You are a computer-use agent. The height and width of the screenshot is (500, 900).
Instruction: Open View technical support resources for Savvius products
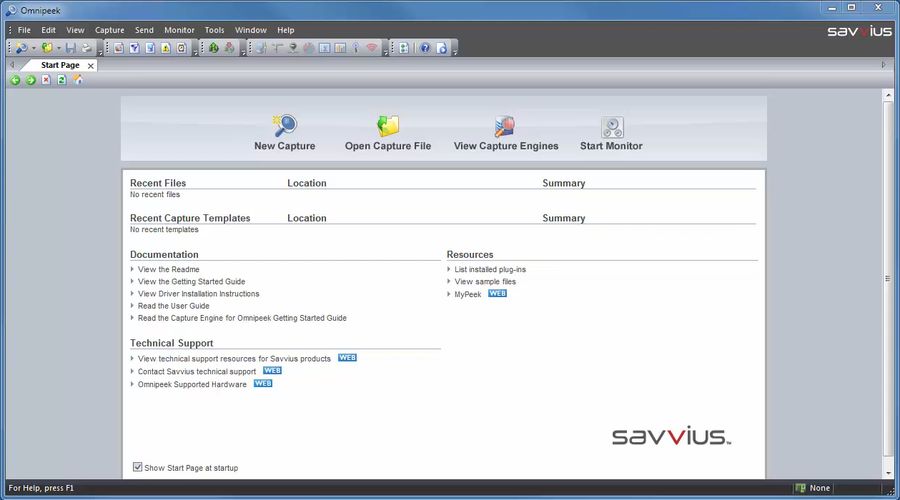tap(234, 359)
